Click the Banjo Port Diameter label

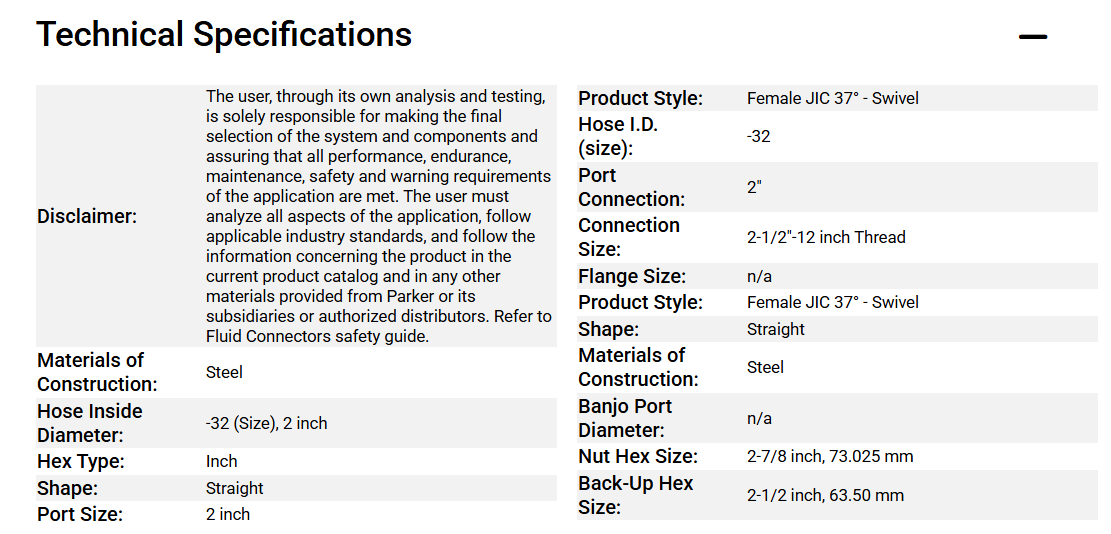tap(625, 418)
